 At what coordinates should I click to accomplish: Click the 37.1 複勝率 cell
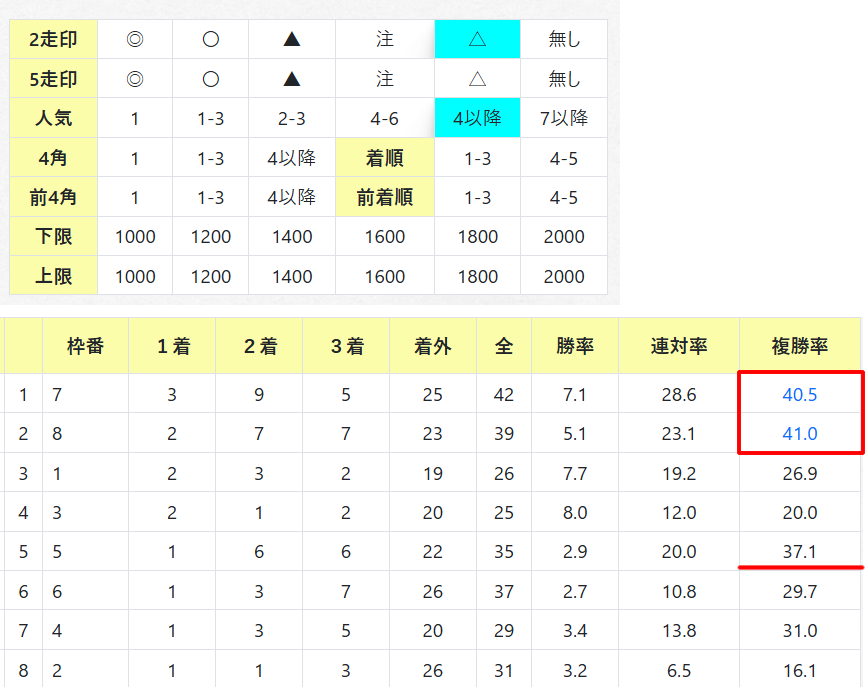800,551
